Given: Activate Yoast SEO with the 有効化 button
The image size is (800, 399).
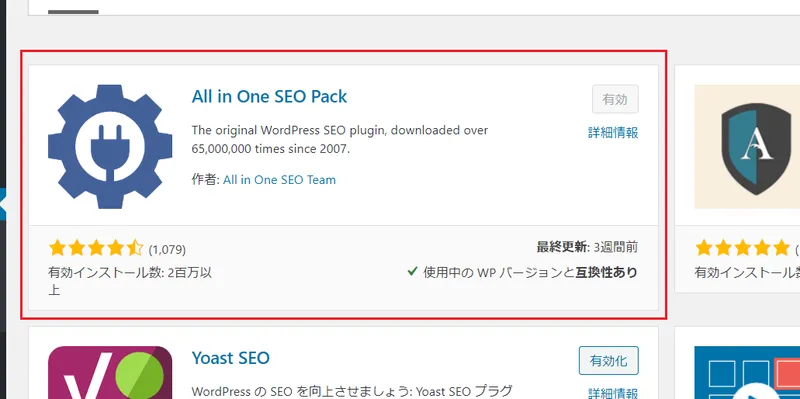Looking at the screenshot, I should (609, 361).
